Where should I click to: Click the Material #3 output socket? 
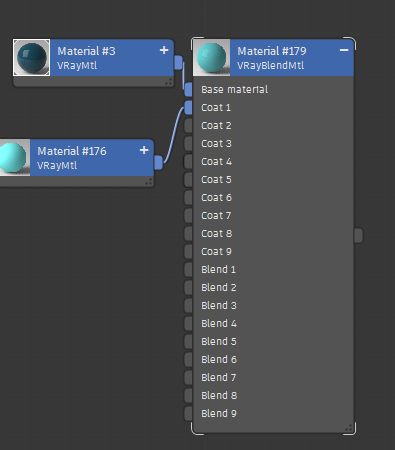coord(179,63)
